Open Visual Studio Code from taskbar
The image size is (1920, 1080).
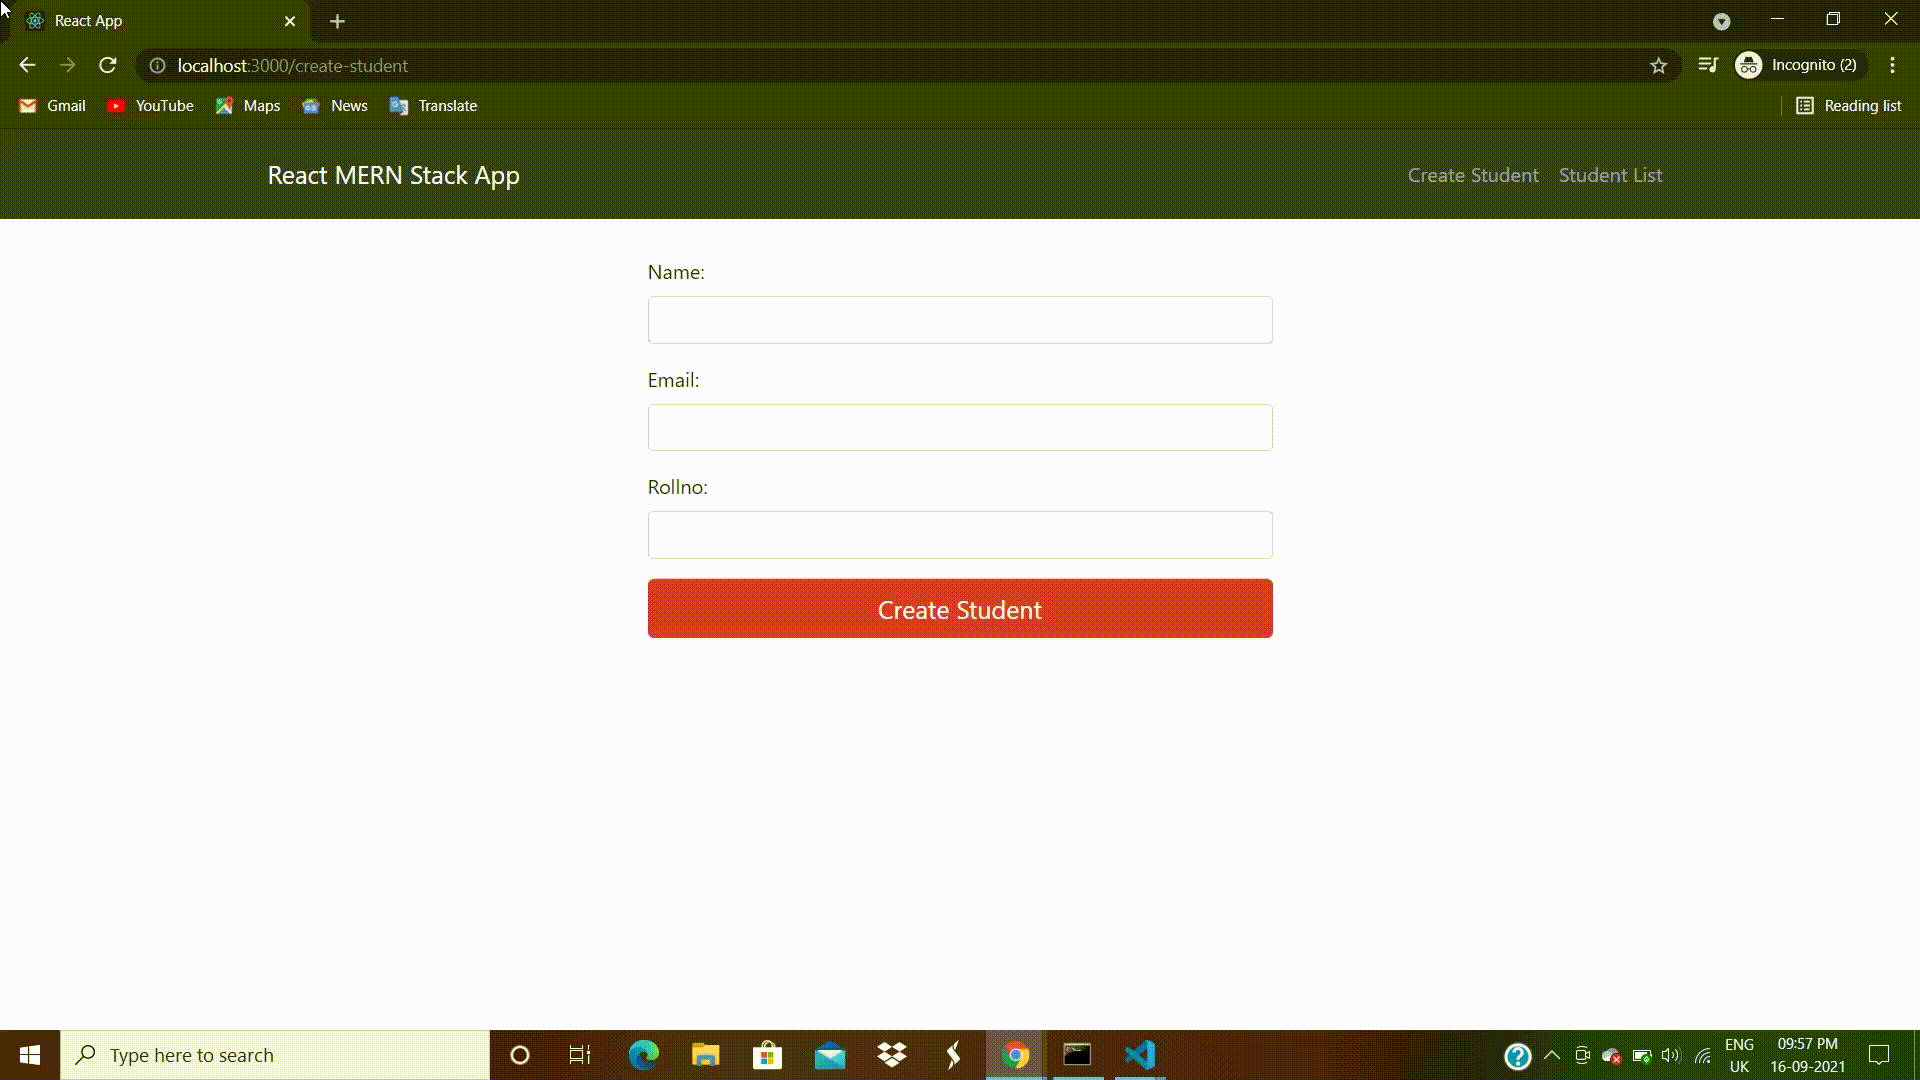tap(1140, 1055)
